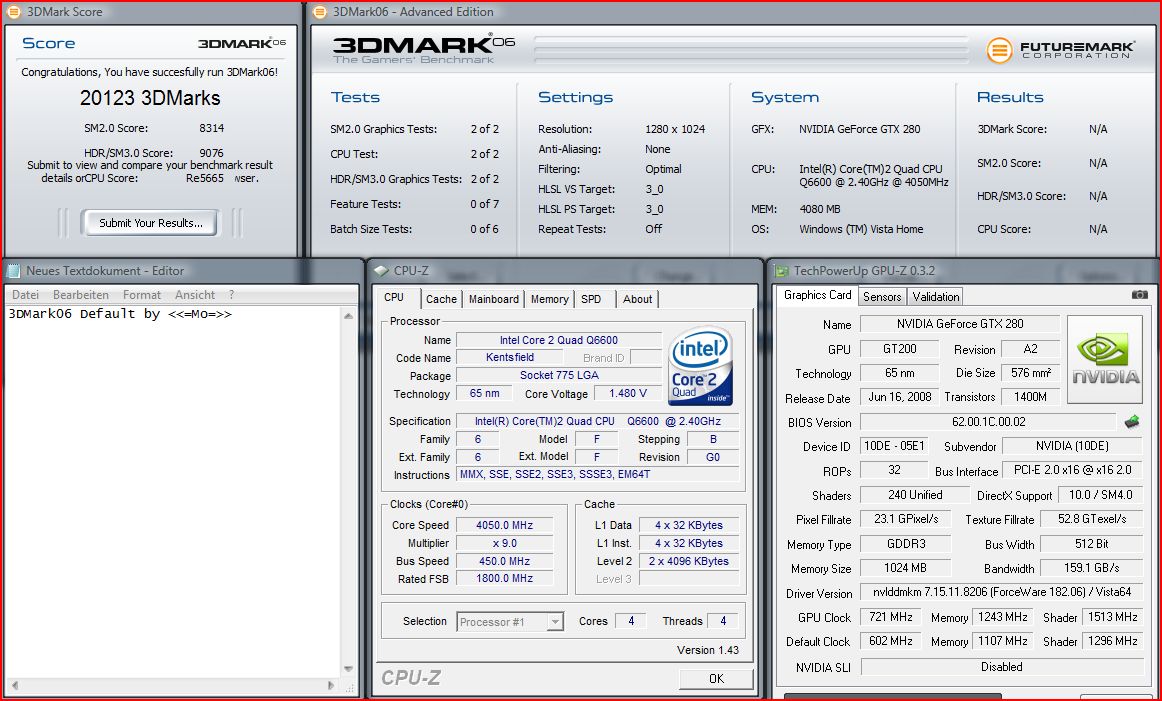Switch to the Cache tab in CPU-Z
The height and width of the screenshot is (701, 1162).
tap(441, 299)
